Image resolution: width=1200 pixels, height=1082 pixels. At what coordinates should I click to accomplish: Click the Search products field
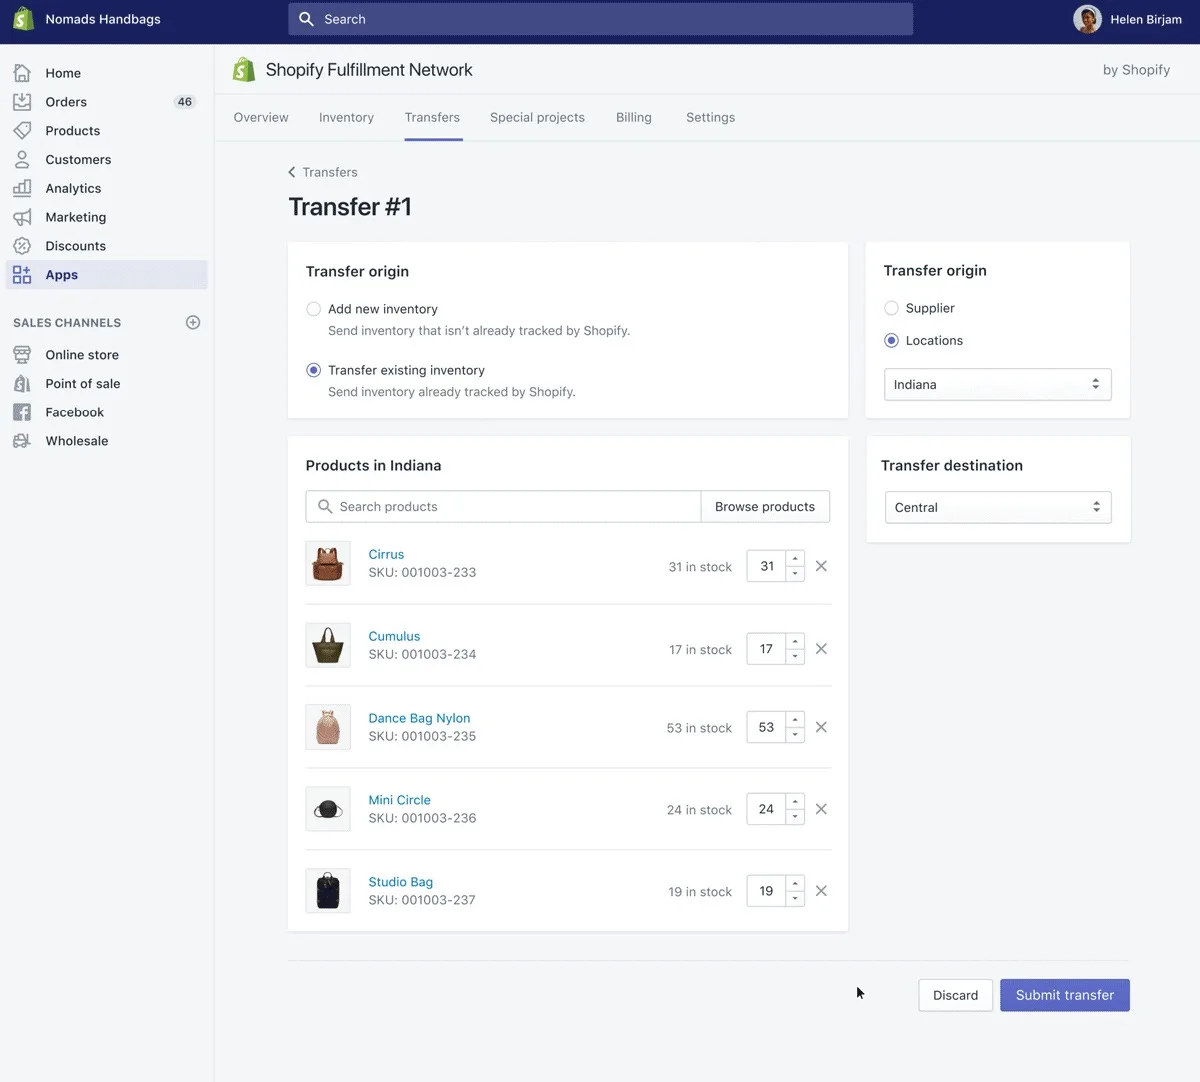[503, 507]
